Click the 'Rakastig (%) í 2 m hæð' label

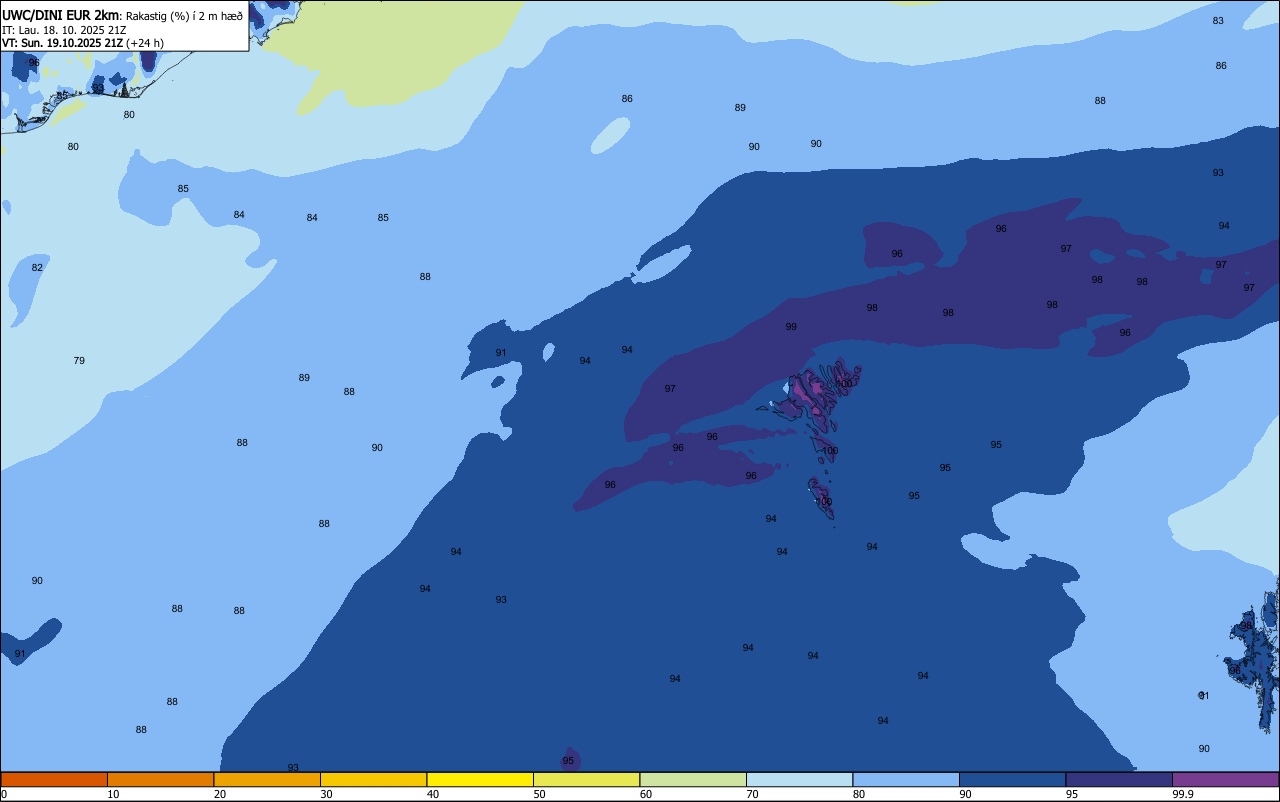coord(184,16)
